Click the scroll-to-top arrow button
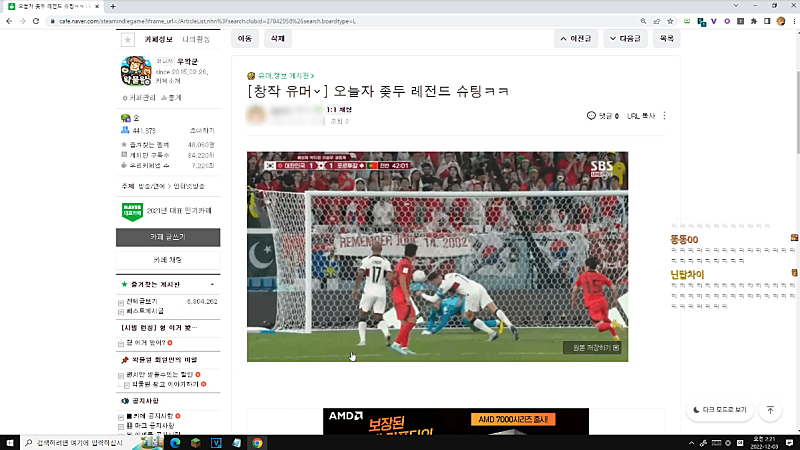The width and height of the screenshot is (800, 450). [x=770, y=410]
